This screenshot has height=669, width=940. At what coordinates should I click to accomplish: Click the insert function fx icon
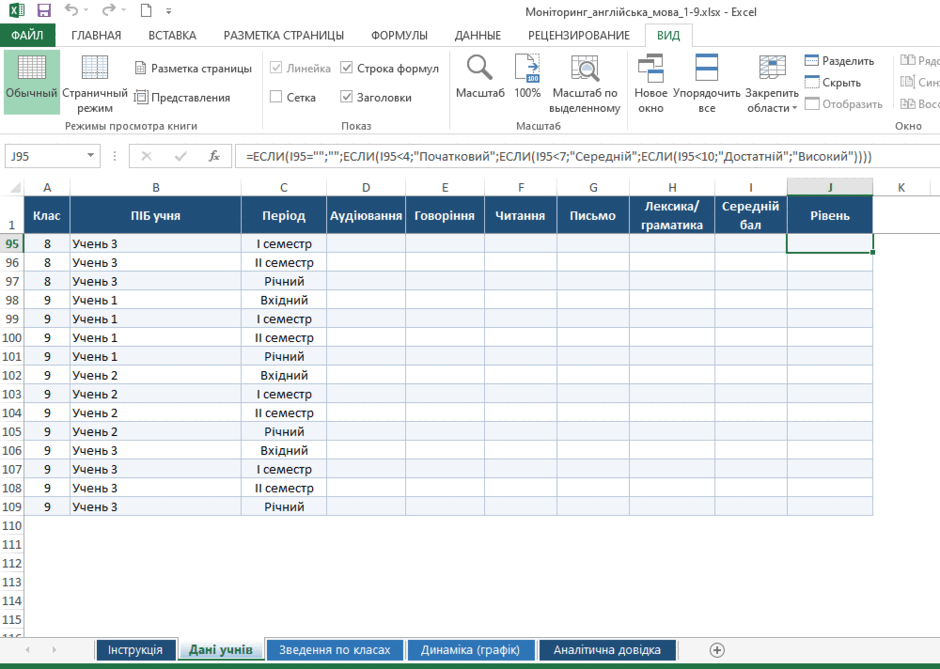click(214, 156)
